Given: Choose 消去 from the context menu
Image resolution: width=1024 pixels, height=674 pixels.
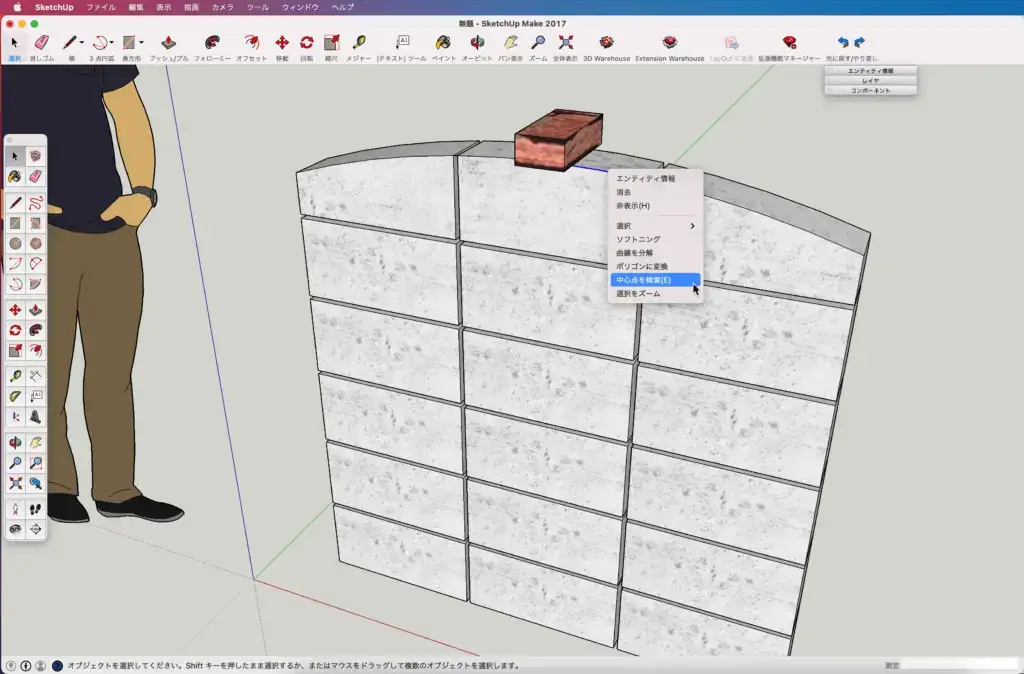Looking at the screenshot, I should [x=655, y=192].
